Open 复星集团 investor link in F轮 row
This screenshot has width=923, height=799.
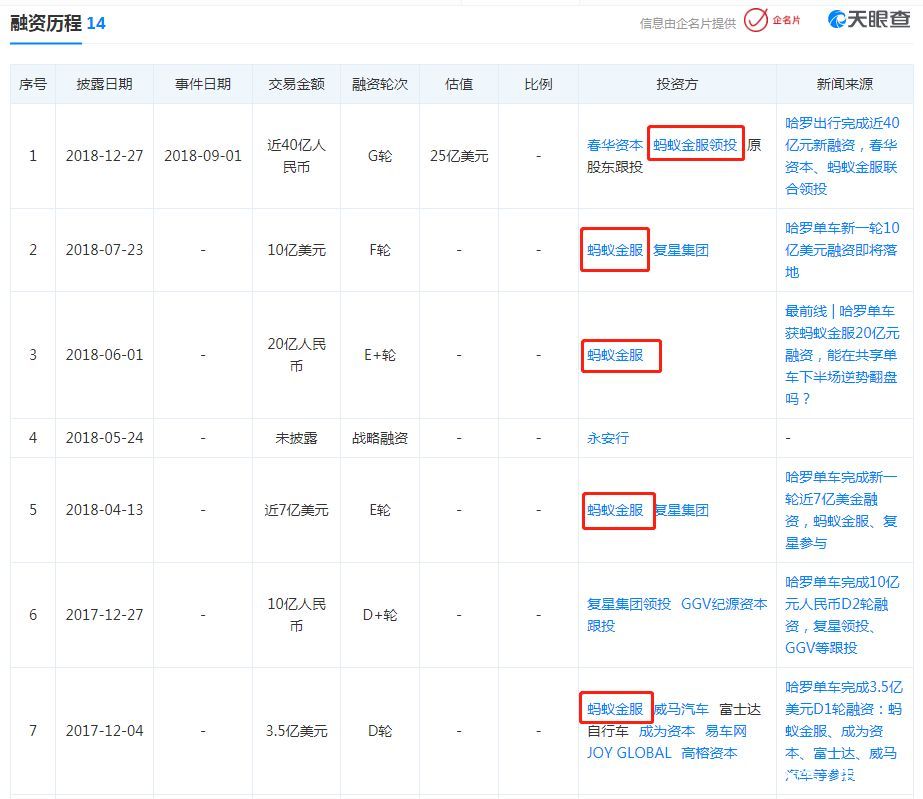[680, 250]
